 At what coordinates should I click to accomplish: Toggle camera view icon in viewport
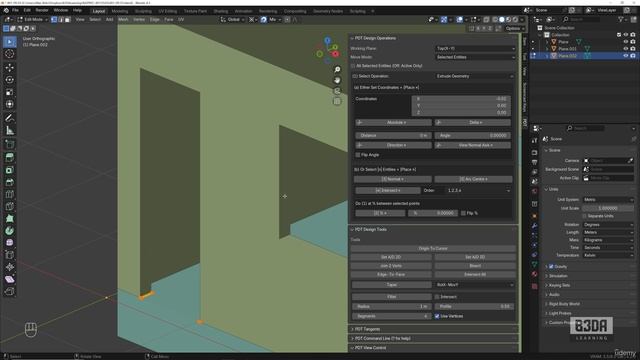[x=337, y=91]
